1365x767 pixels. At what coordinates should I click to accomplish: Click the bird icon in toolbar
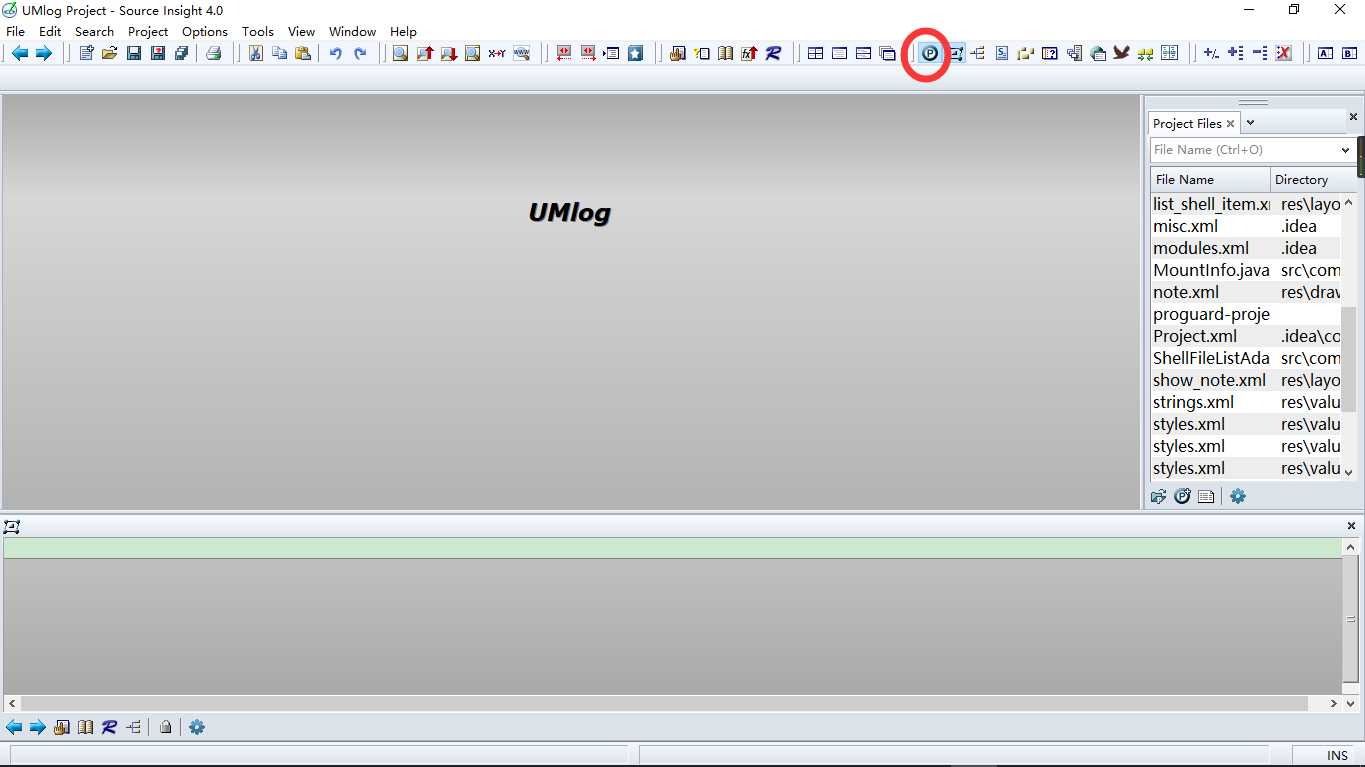(x=1121, y=53)
